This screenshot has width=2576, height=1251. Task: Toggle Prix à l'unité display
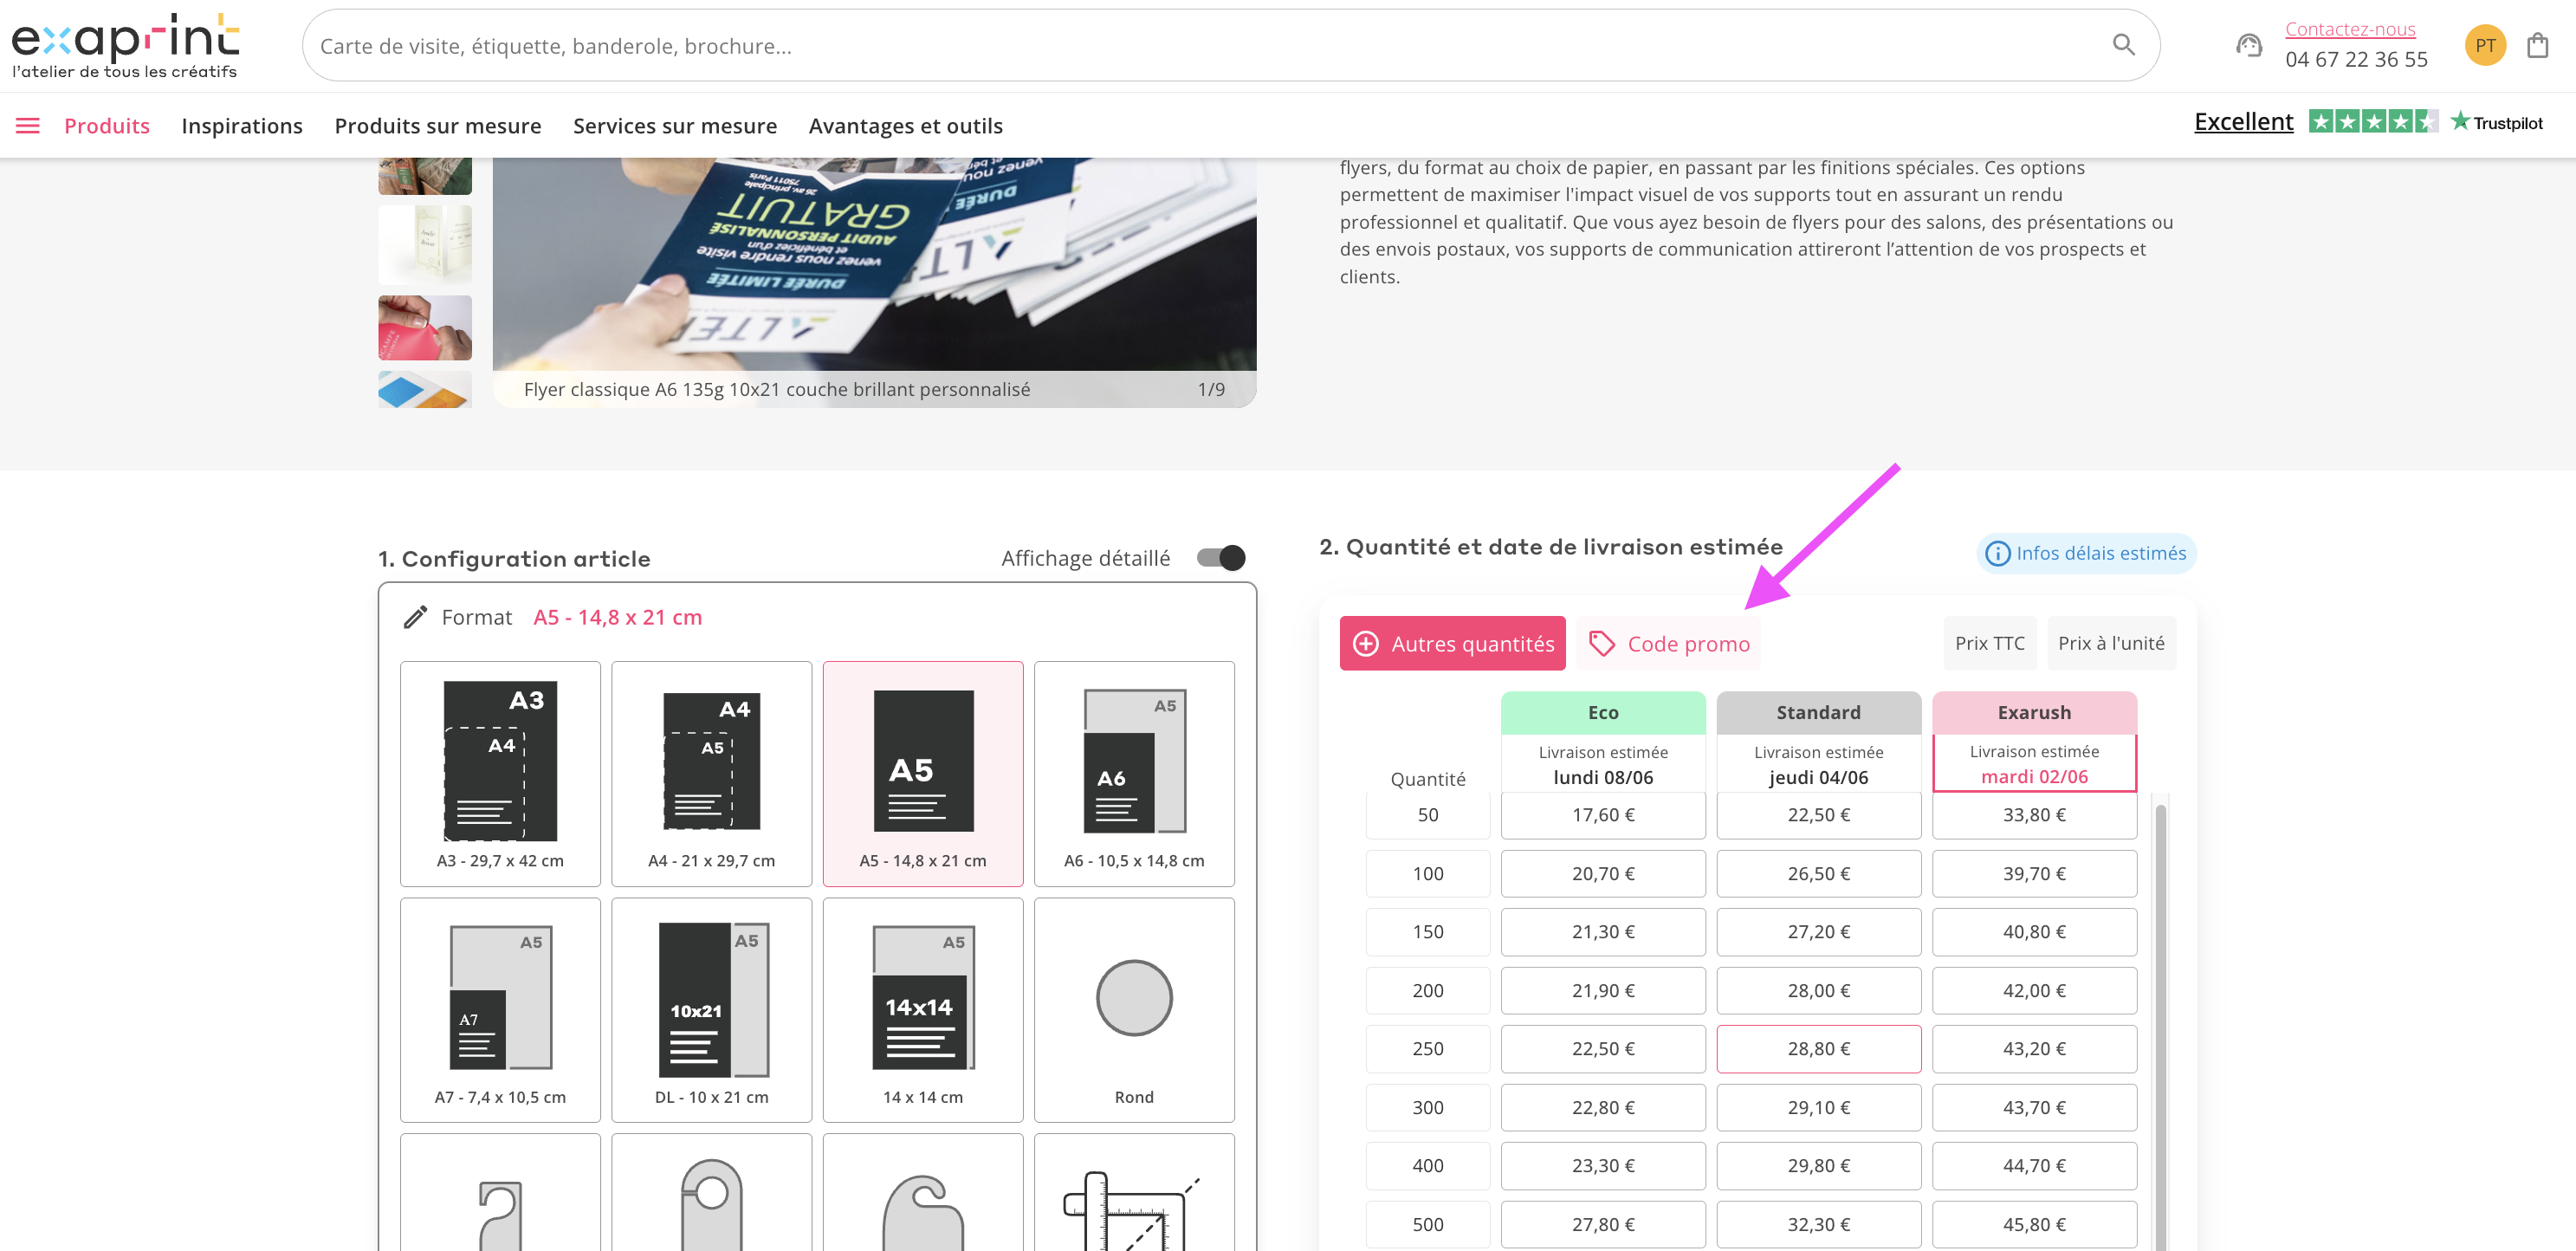[x=2111, y=643]
